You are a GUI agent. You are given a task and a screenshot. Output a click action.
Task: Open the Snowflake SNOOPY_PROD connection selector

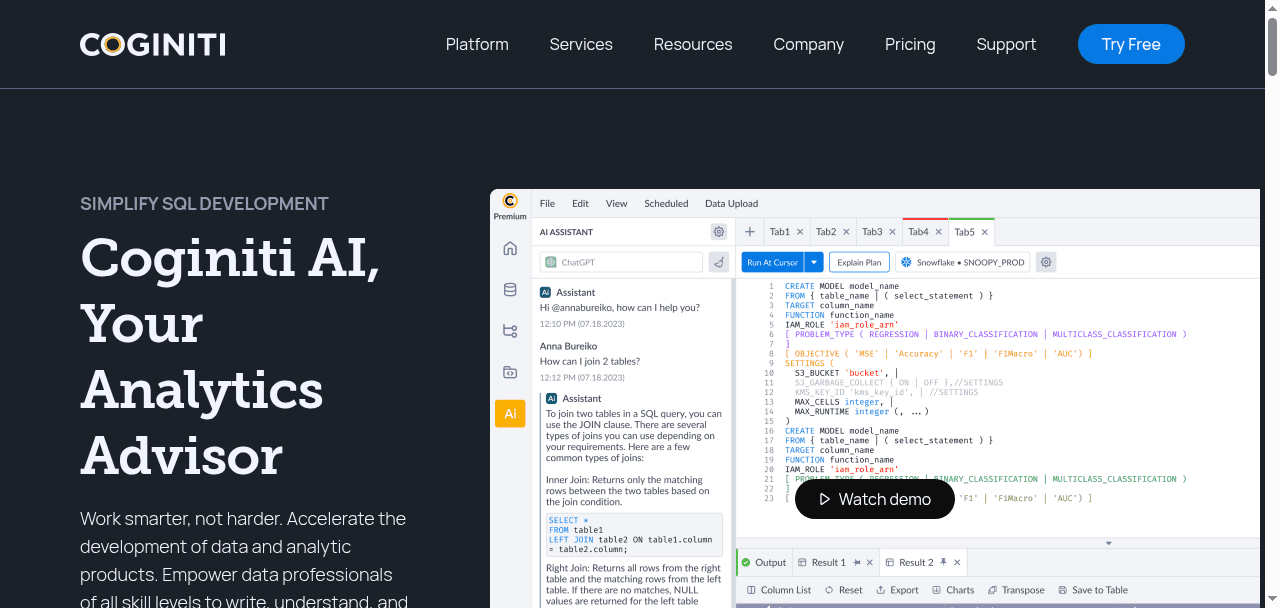(x=962, y=262)
